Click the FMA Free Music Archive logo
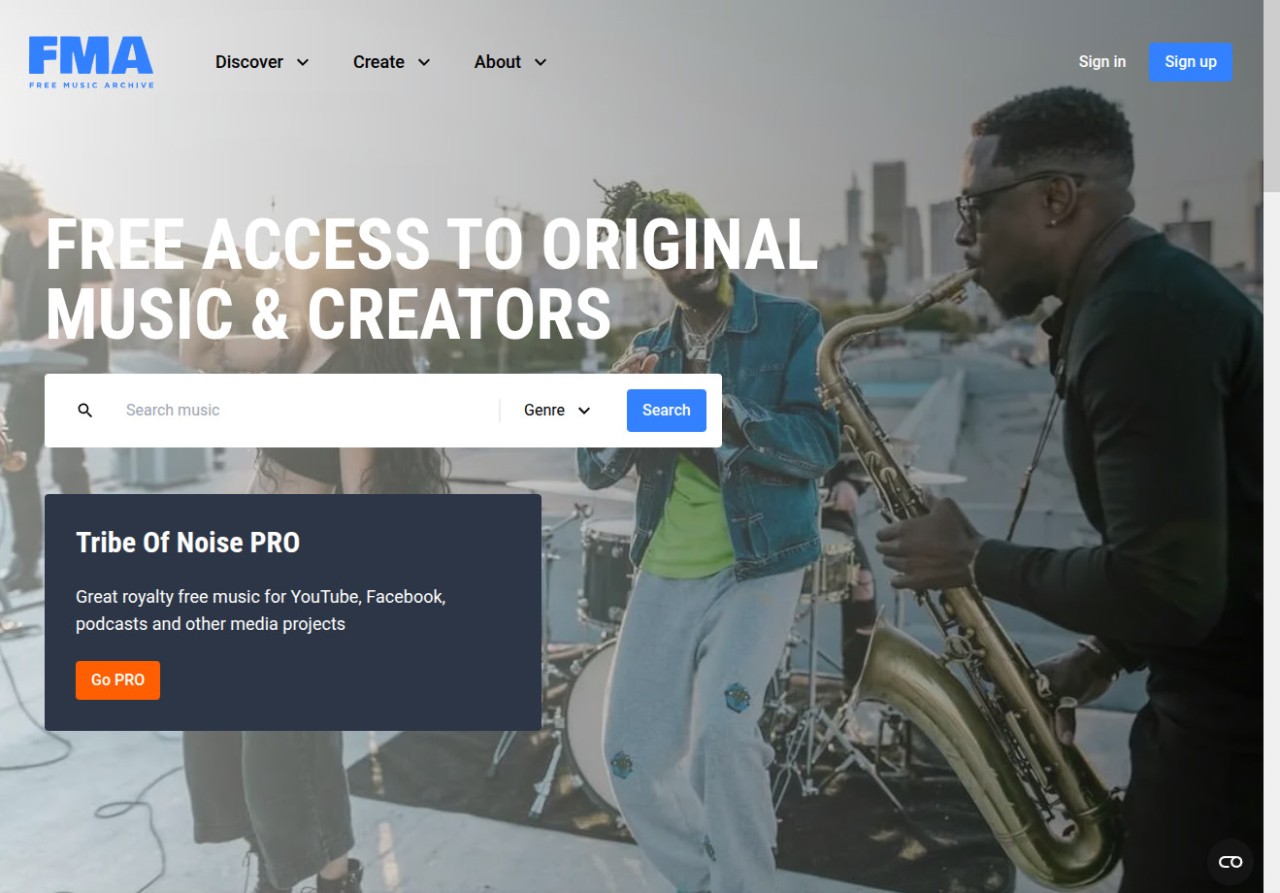This screenshot has width=1280, height=893. pyautogui.click(x=91, y=62)
